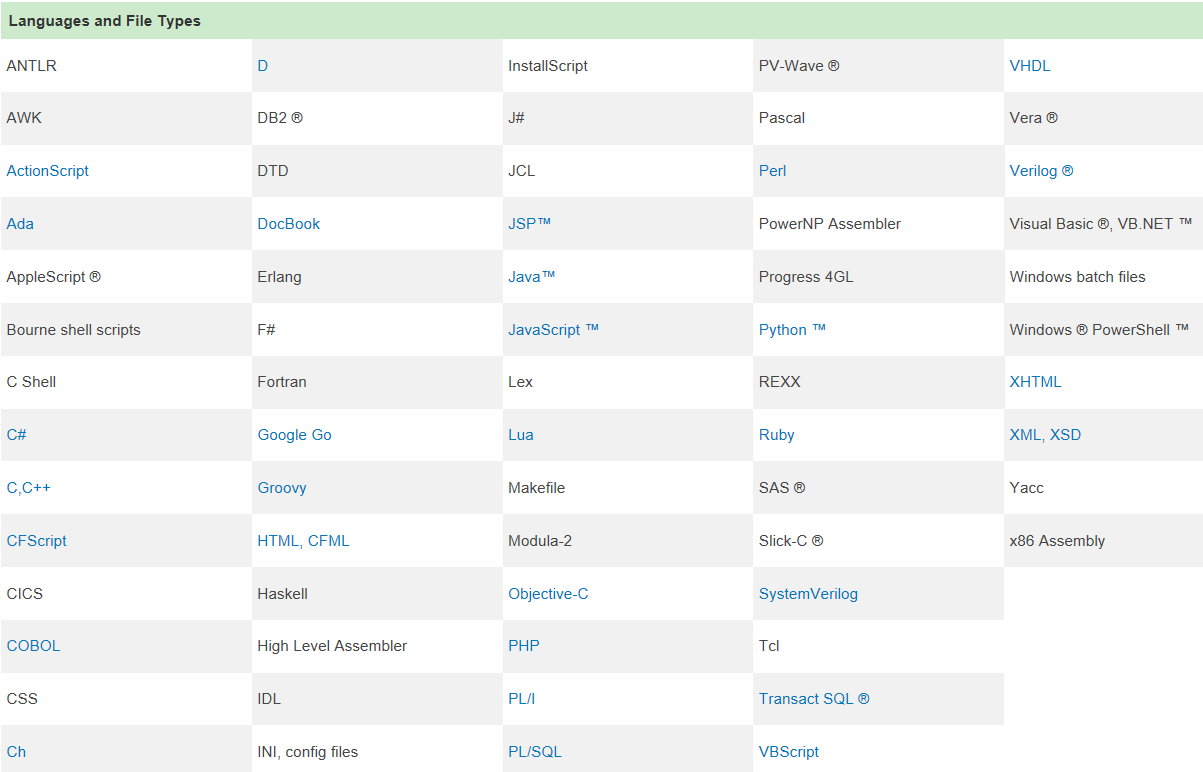Open the Objective-C link

pos(548,594)
